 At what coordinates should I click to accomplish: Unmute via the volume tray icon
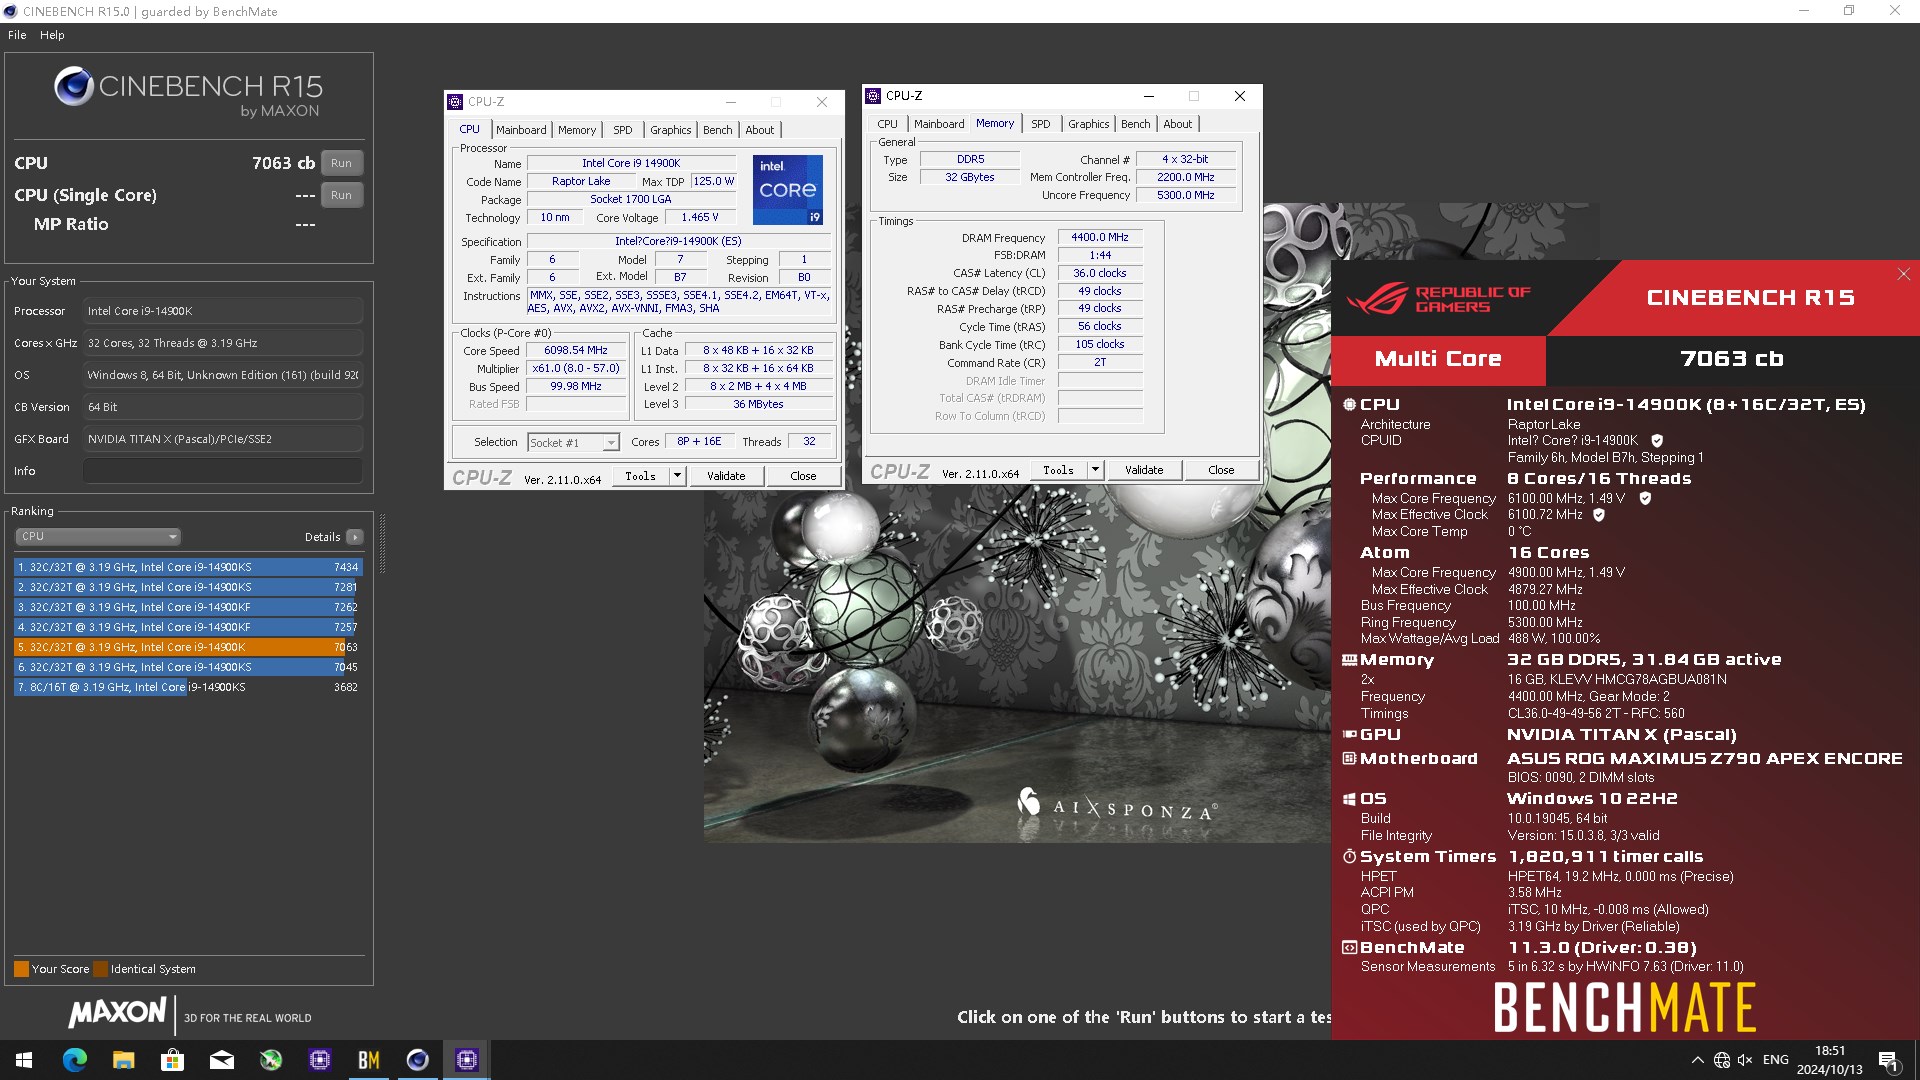pyautogui.click(x=1745, y=1060)
